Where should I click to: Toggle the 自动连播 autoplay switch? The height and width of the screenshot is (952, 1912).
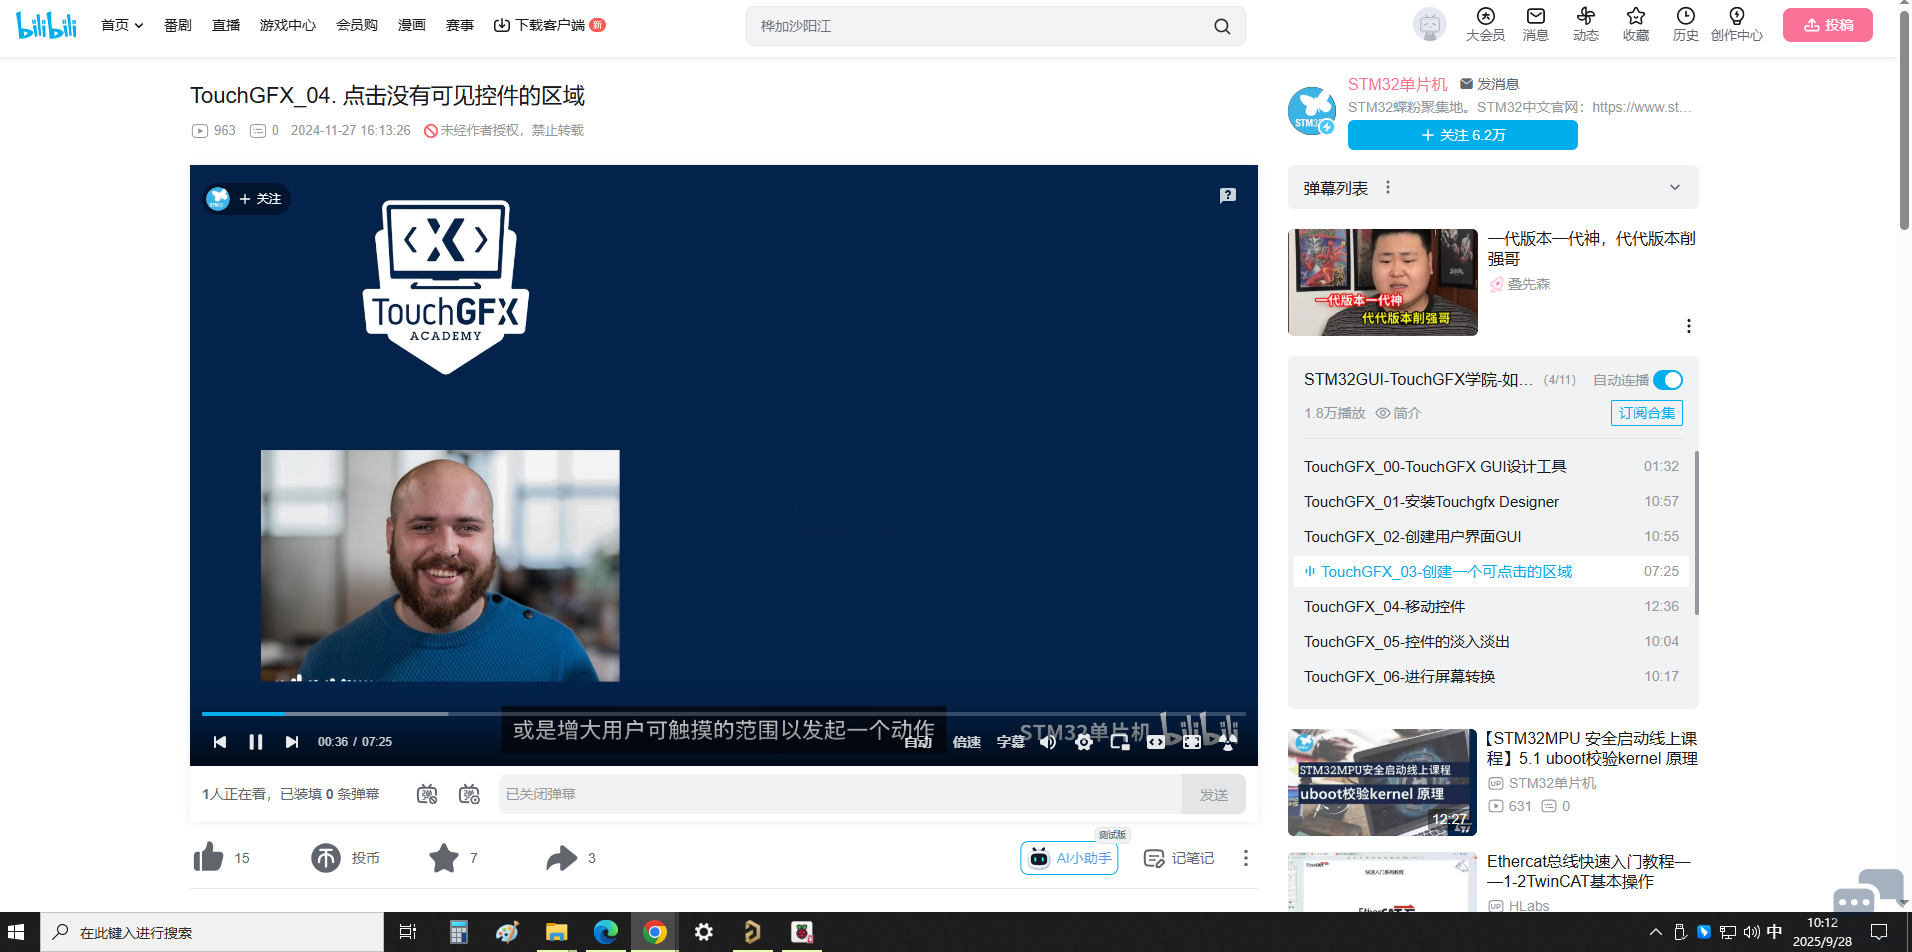tap(1667, 380)
